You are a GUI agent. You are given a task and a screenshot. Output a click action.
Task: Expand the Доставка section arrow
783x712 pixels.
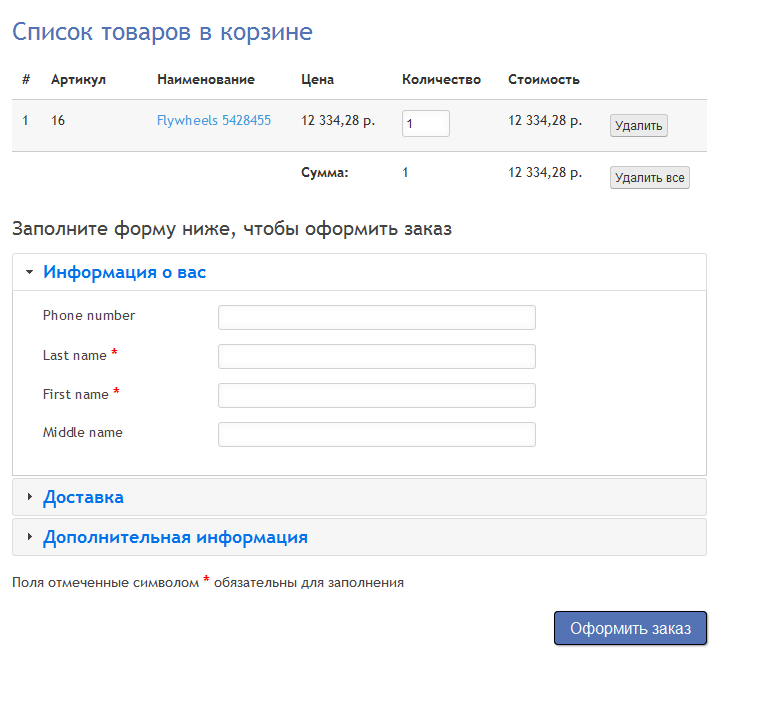click(x=30, y=497)
